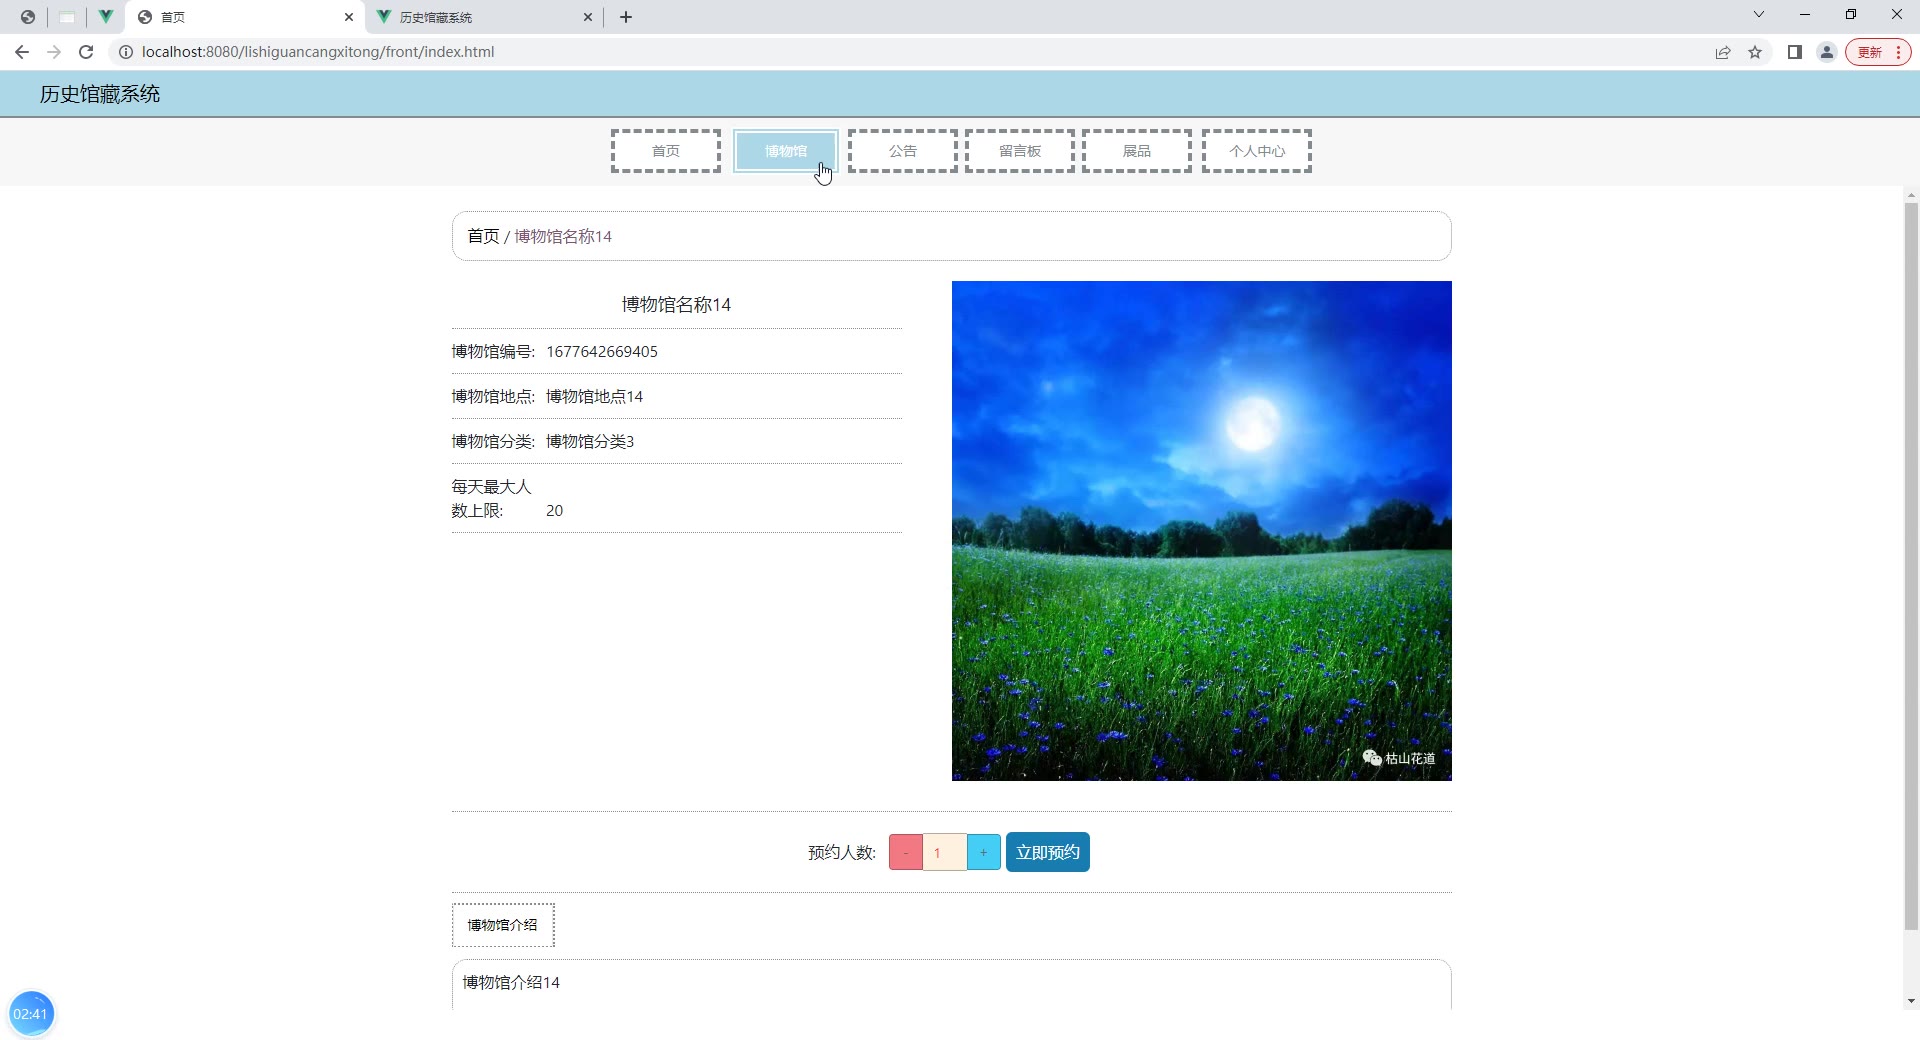Screen dimensions: 1920x1040
Task: Click the 博物馆名称14 heading title
Action: coord(676,305)
